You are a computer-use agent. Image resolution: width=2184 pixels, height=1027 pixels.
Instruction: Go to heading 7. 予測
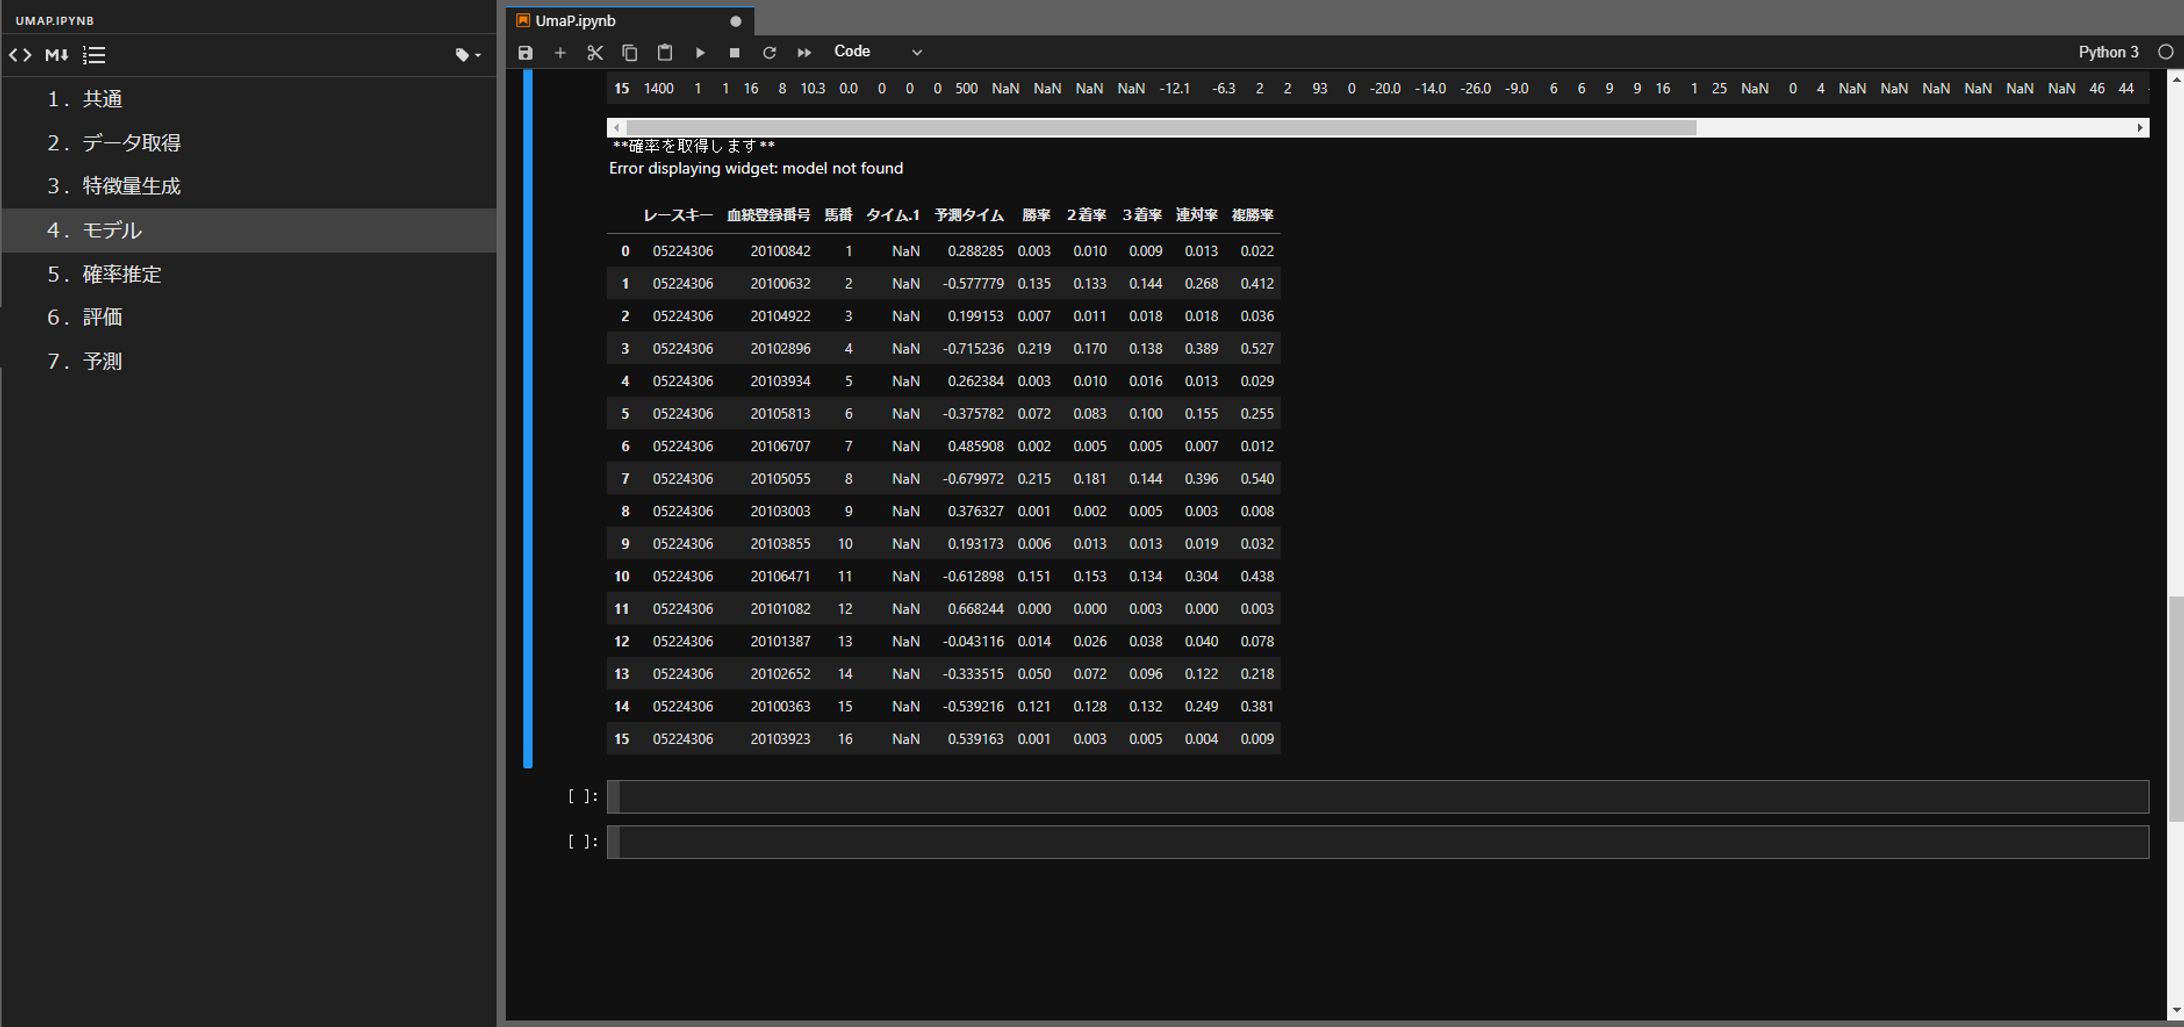tap(249, 361)
